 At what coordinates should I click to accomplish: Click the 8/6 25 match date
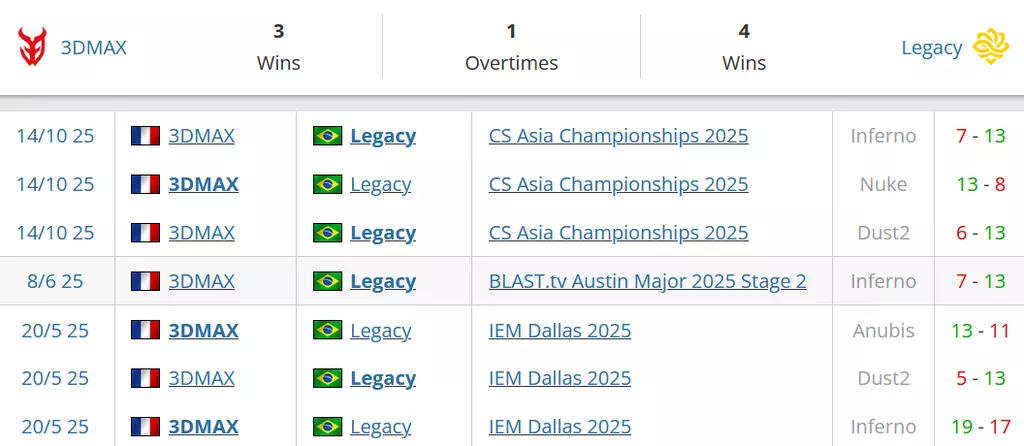56,281
